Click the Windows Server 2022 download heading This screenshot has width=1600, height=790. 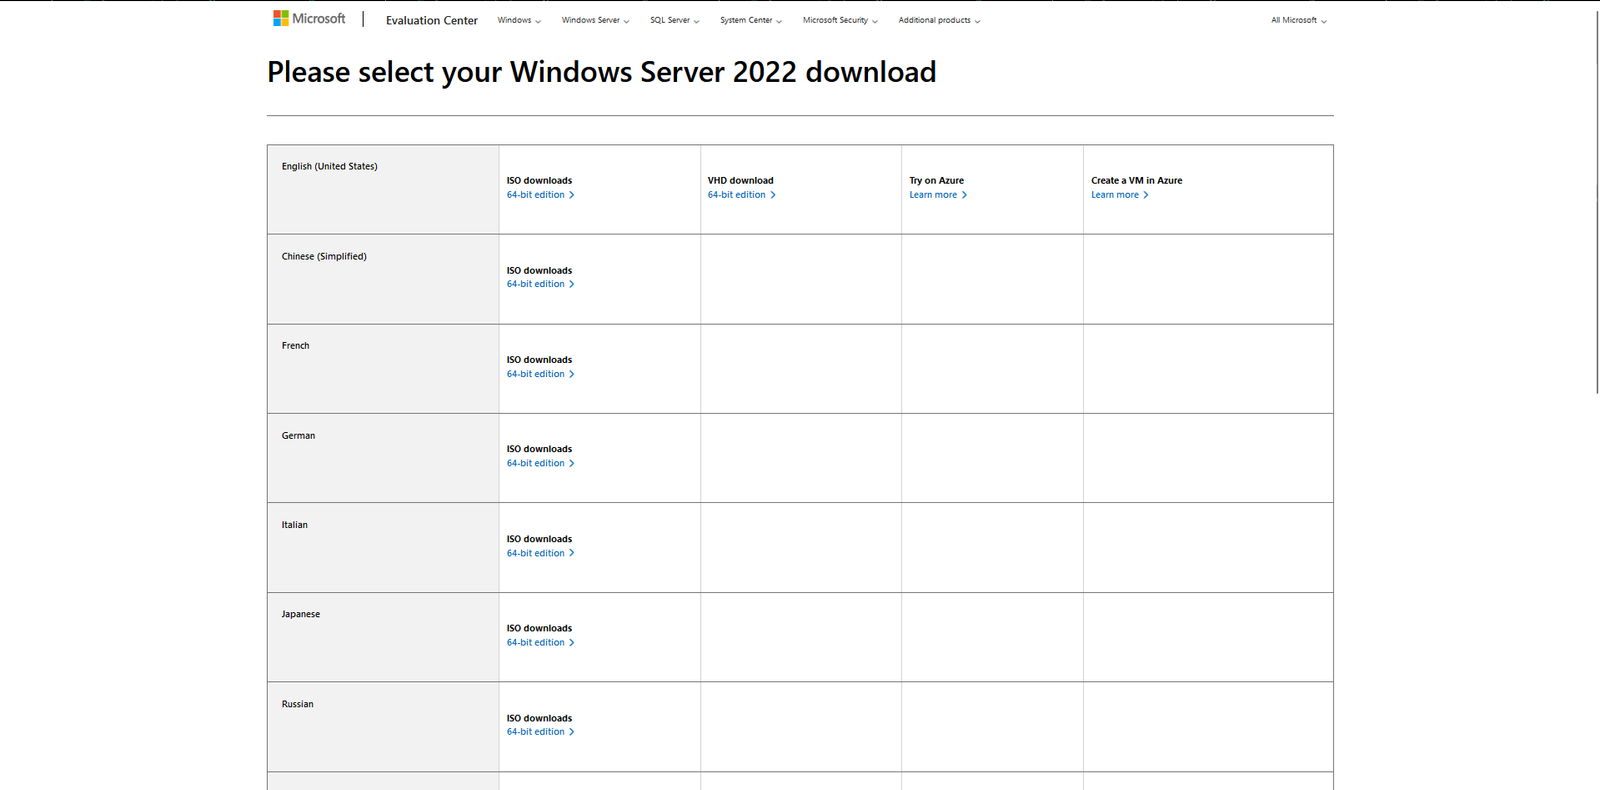[602, 72]
